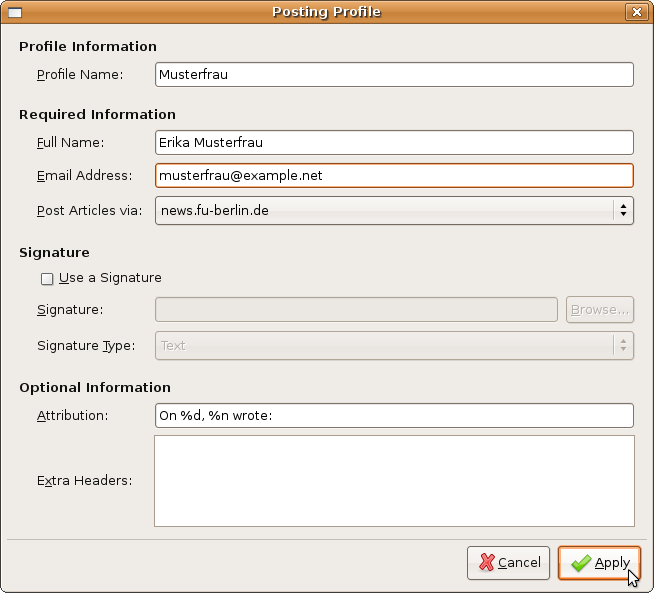Click the Attribution text field
This screenshot has height=593, width=654.
[394, 415]
